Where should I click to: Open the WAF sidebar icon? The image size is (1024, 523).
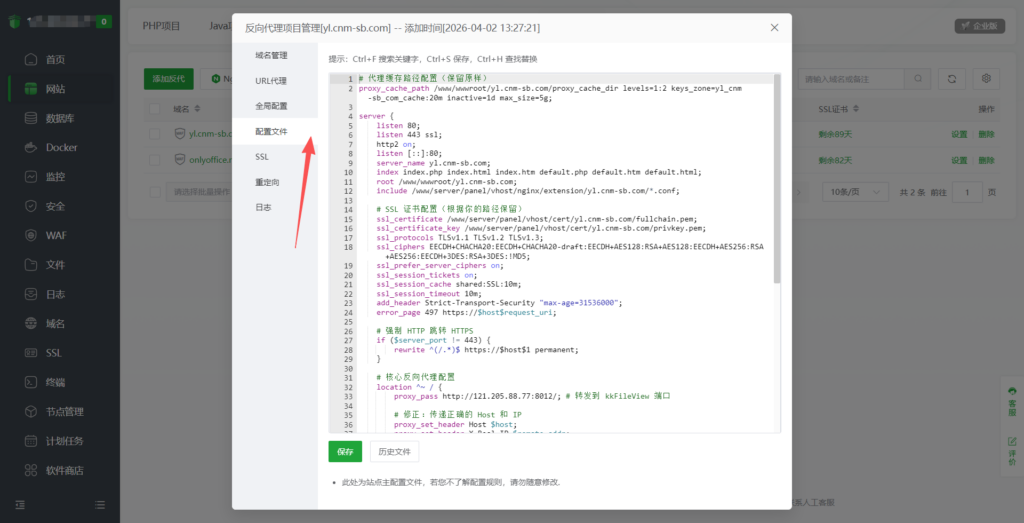(31, 236)
